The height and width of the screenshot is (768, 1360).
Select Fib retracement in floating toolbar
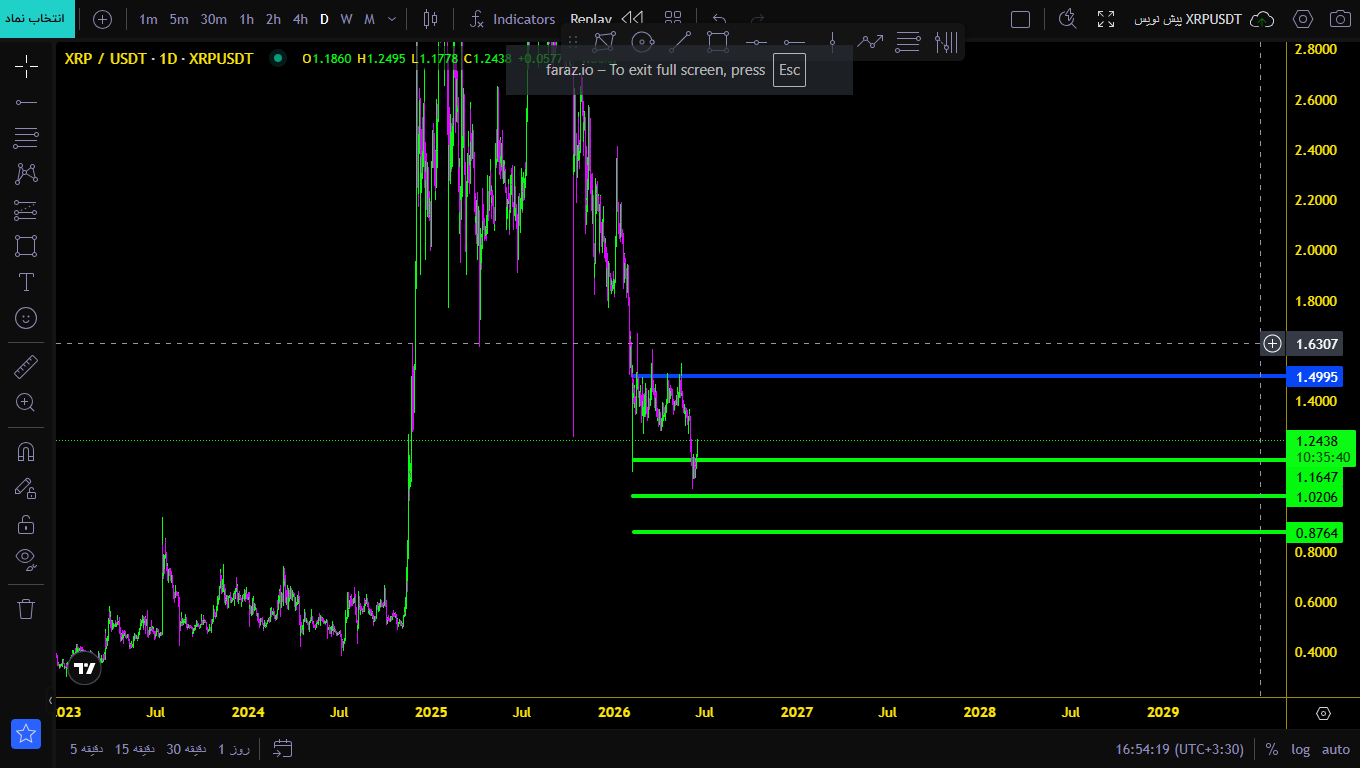point(908,42)
